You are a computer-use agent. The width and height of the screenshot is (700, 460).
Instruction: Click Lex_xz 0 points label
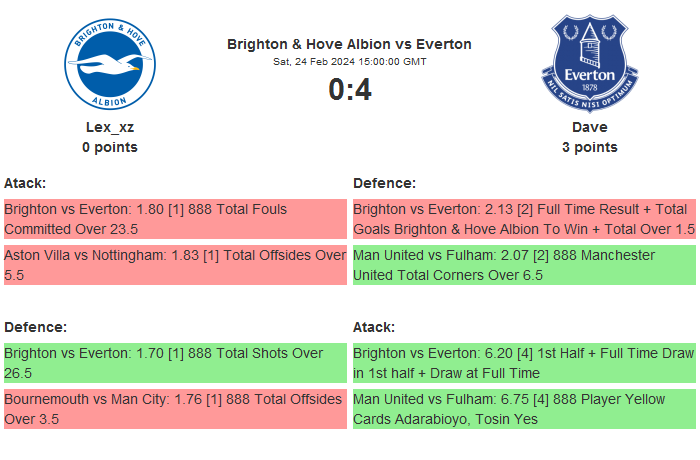tap(109, 147)
